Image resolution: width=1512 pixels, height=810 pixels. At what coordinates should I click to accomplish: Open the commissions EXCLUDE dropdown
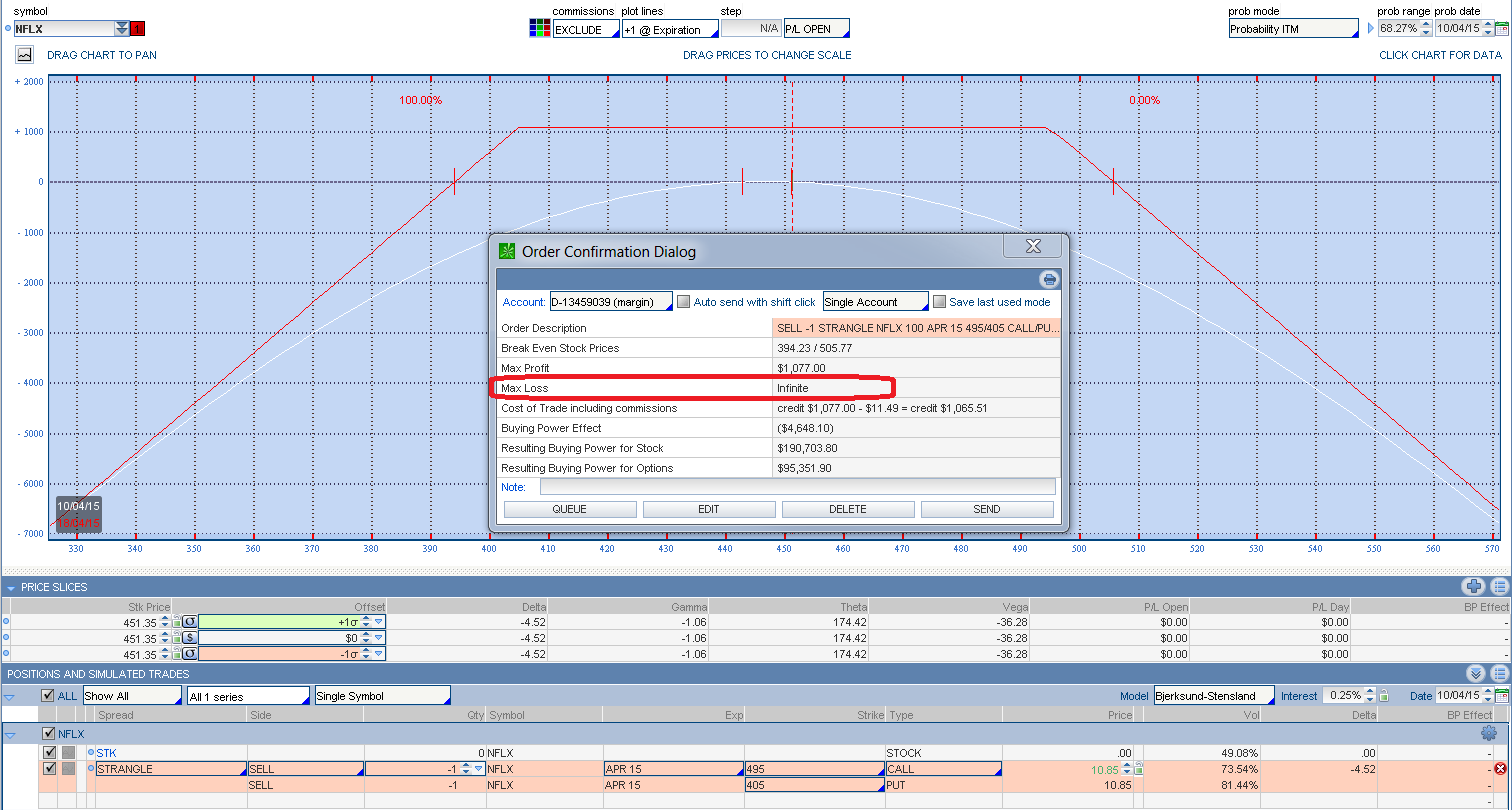coord(585,30)
